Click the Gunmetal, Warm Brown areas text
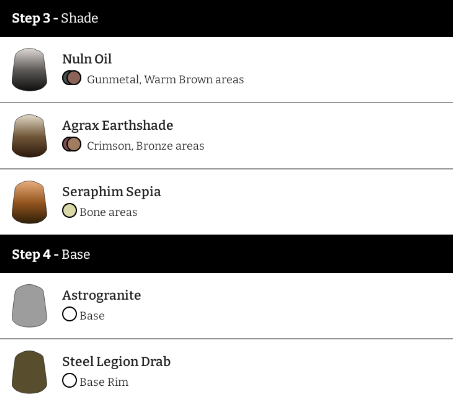Viewport: 453px width, 403px height. coord(165,79)
